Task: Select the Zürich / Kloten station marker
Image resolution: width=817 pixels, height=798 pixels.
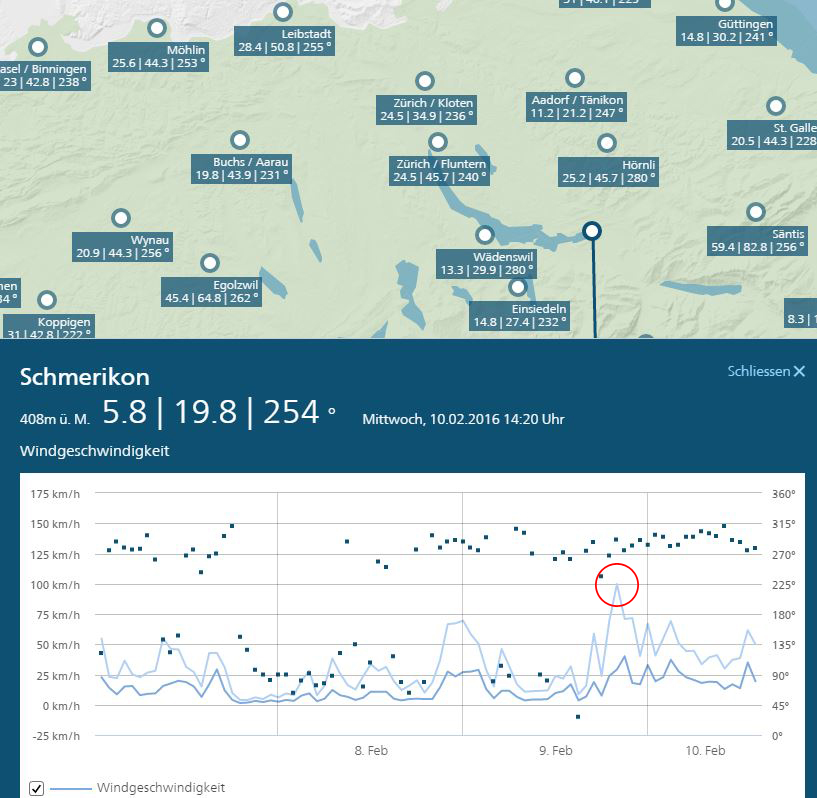Action: (x=425, y=81)
